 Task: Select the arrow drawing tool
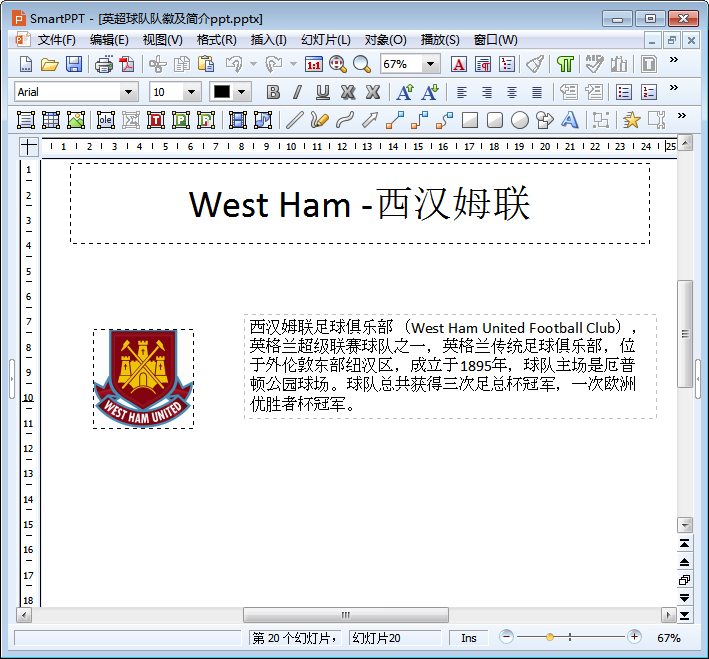pos(370,120)
